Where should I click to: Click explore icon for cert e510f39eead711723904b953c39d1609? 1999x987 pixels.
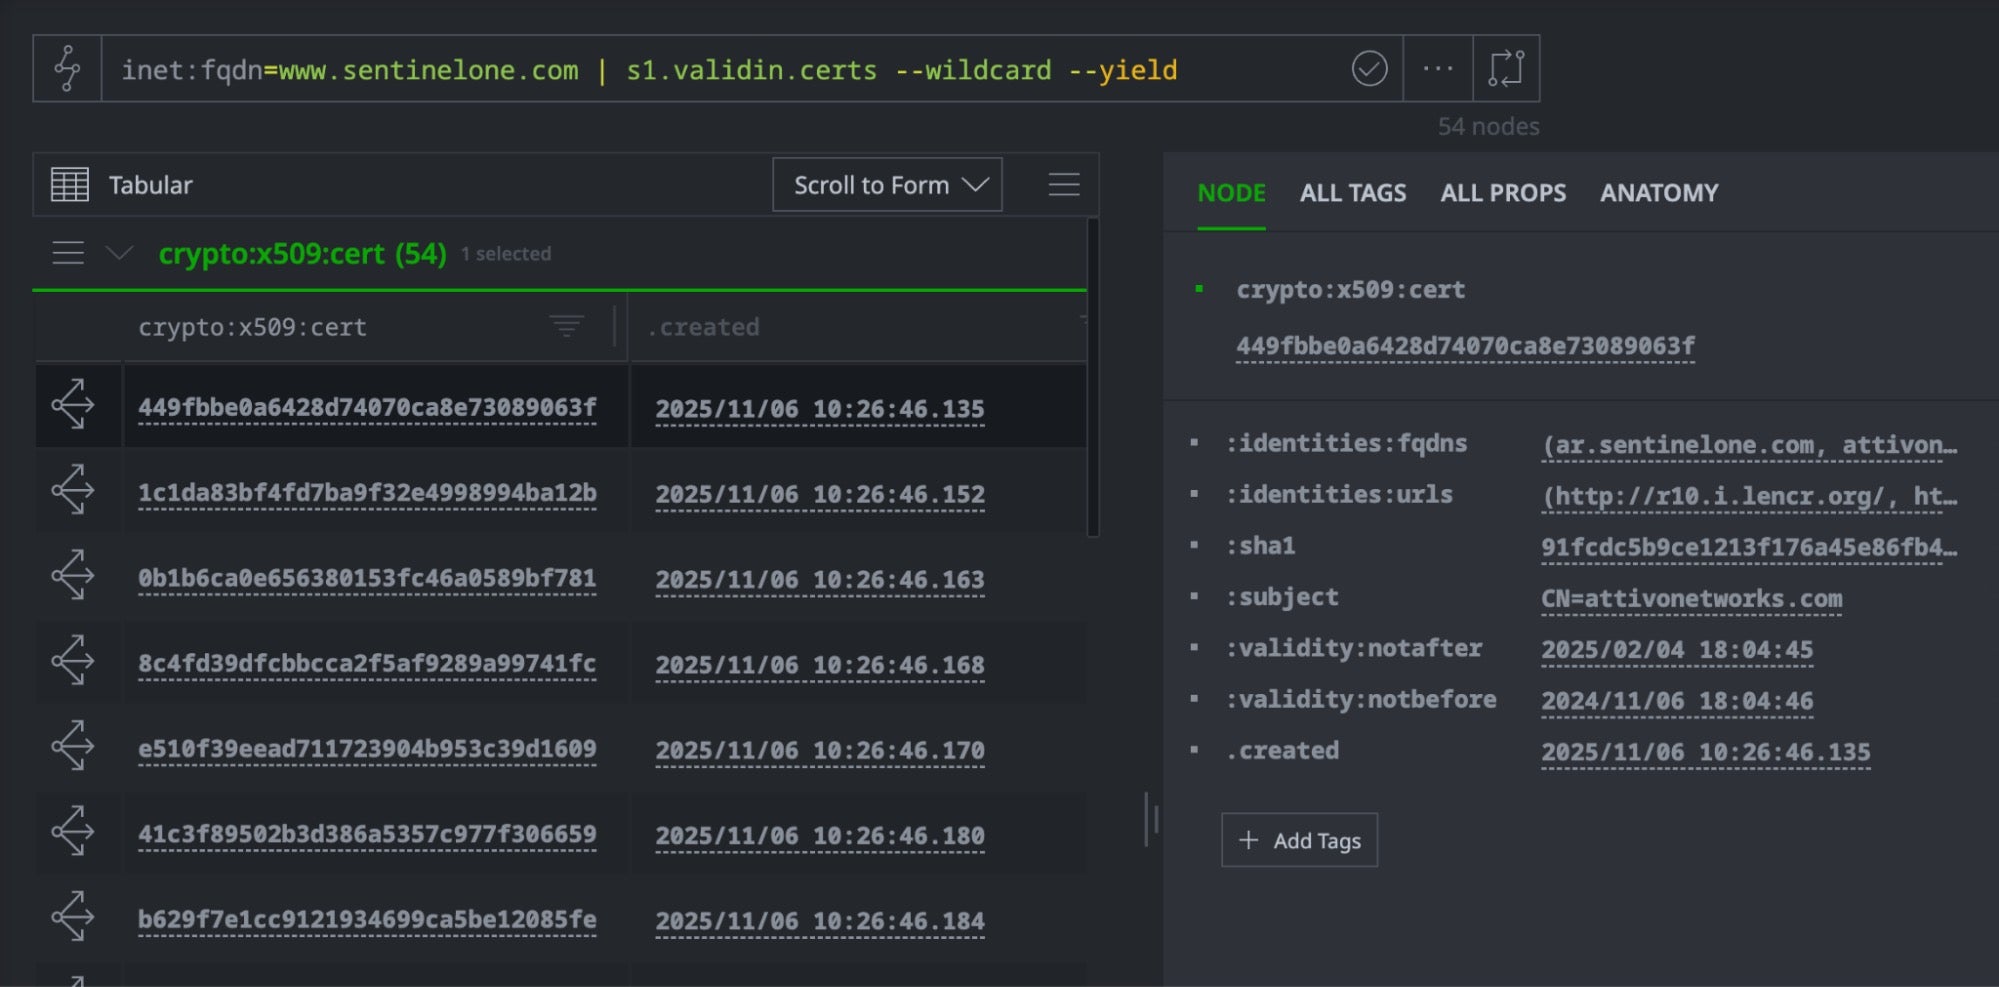[73, 747]
